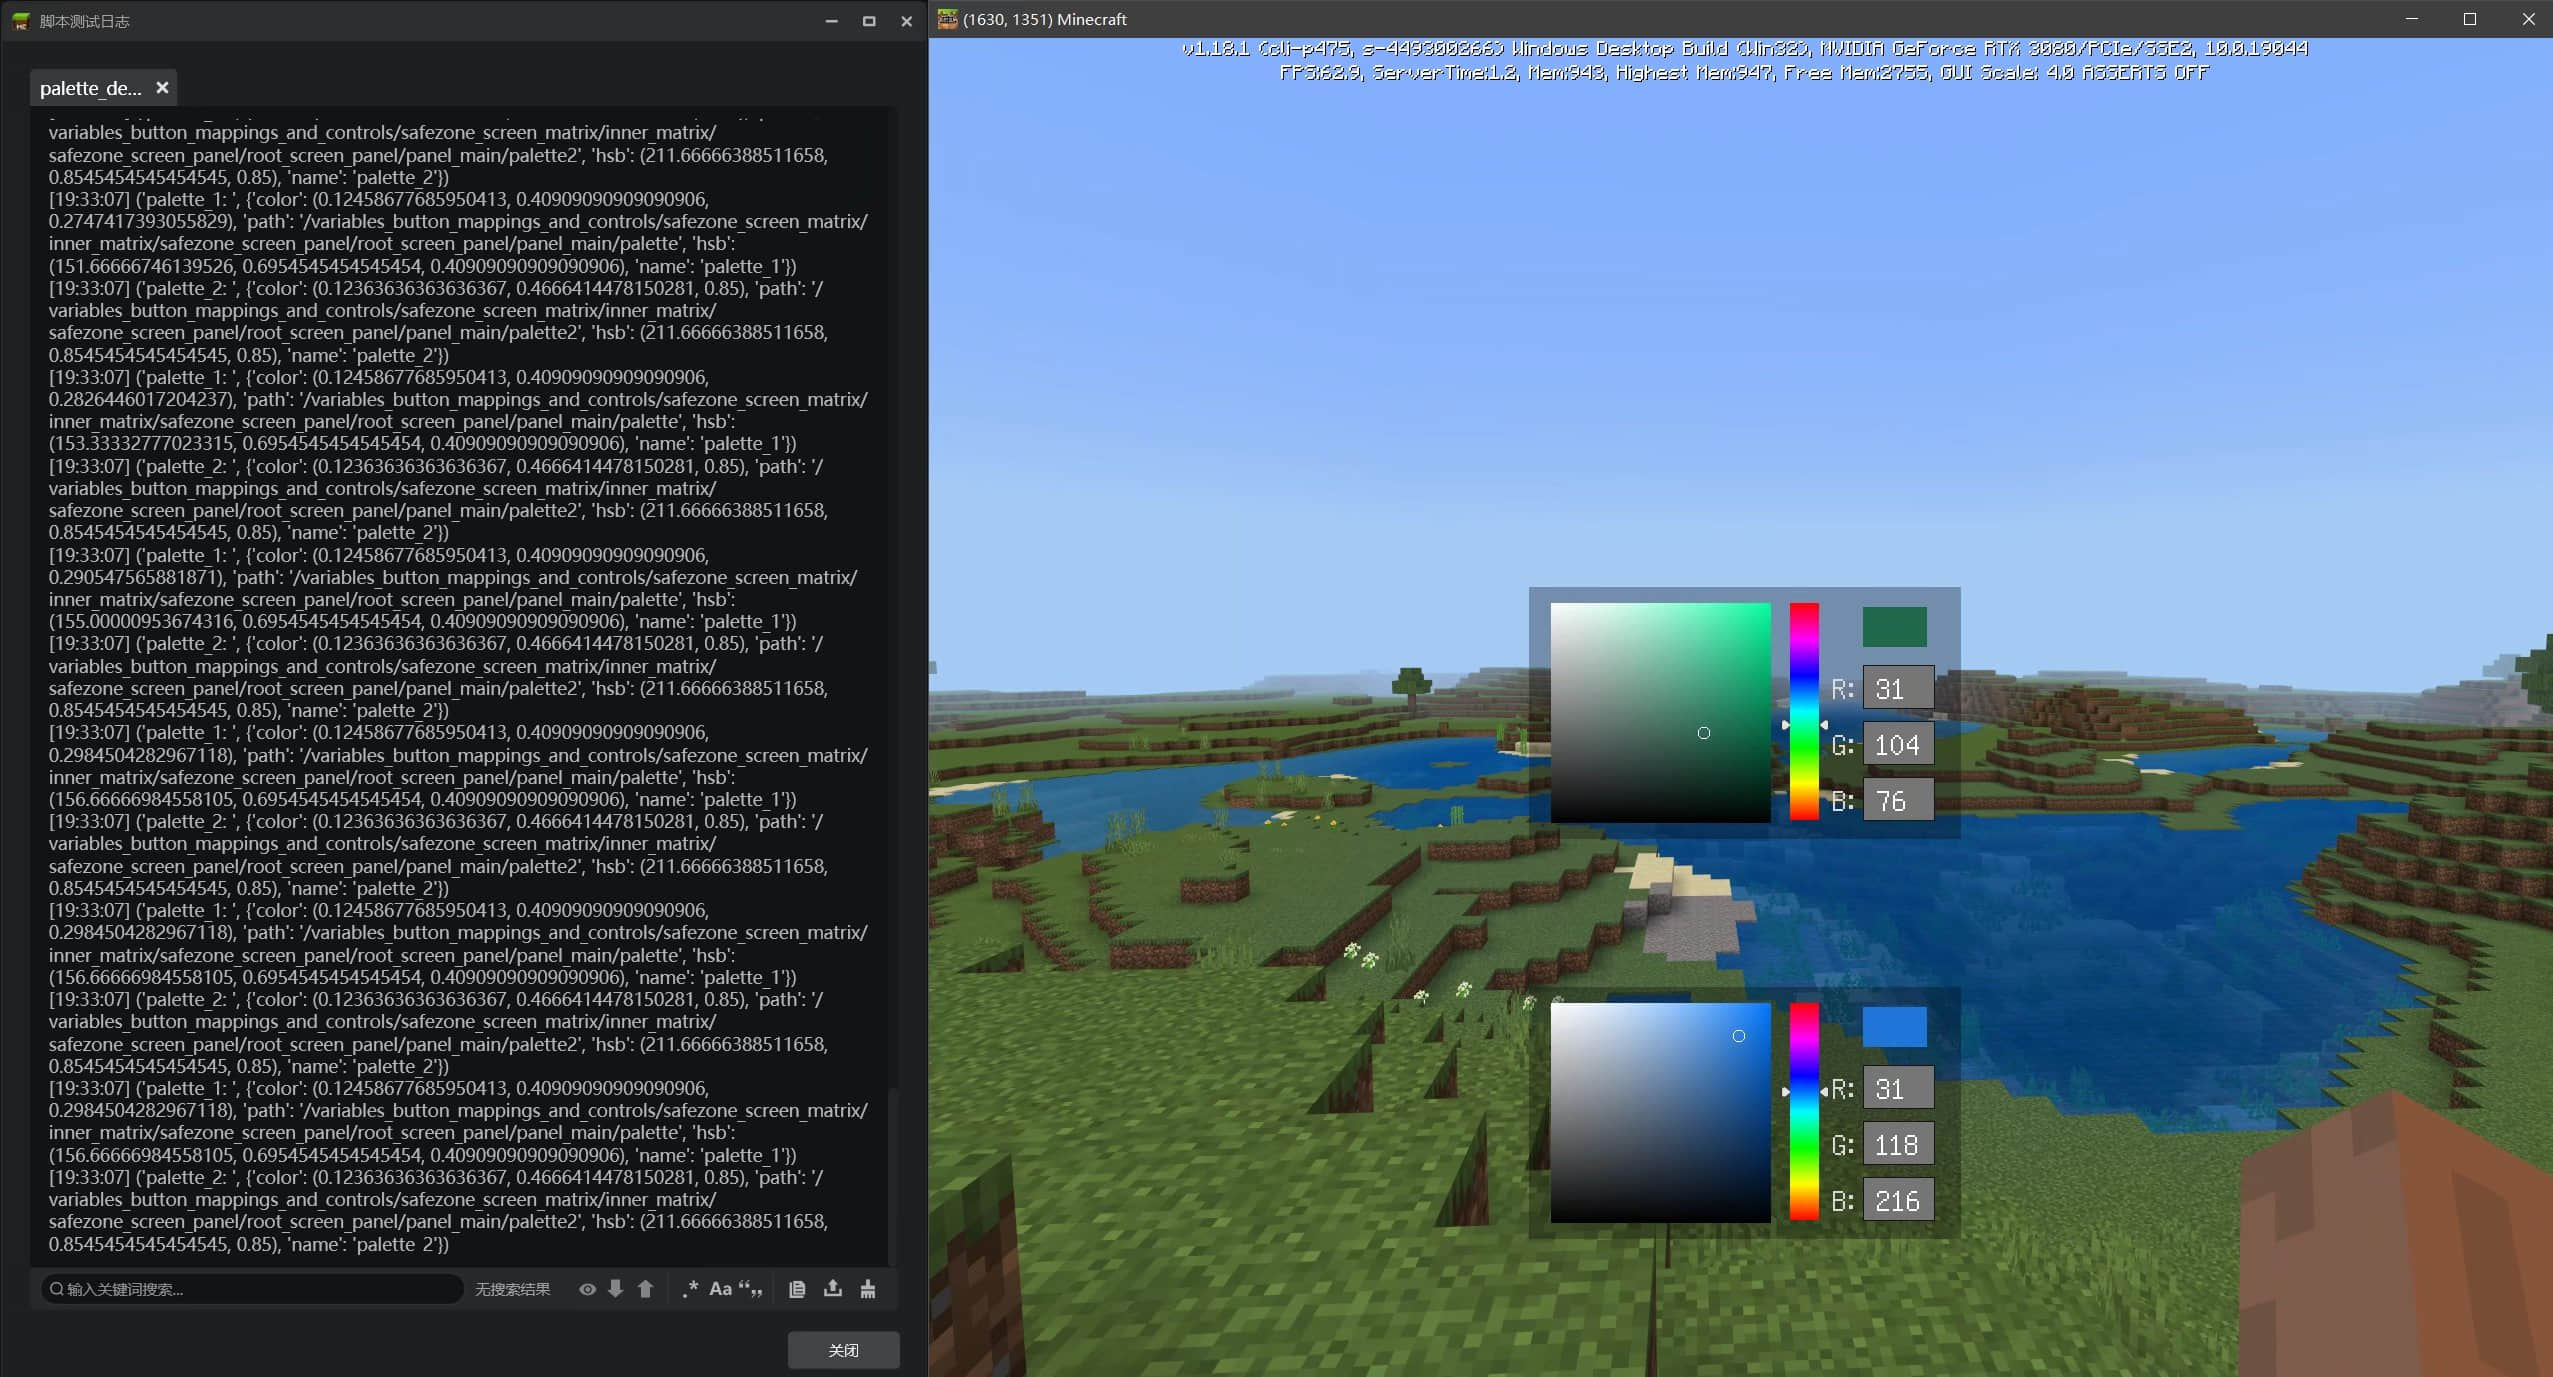Screen dimensions: 2553x1377
Task: Click the G field showing 104
Action: [x=1898, y=745]
